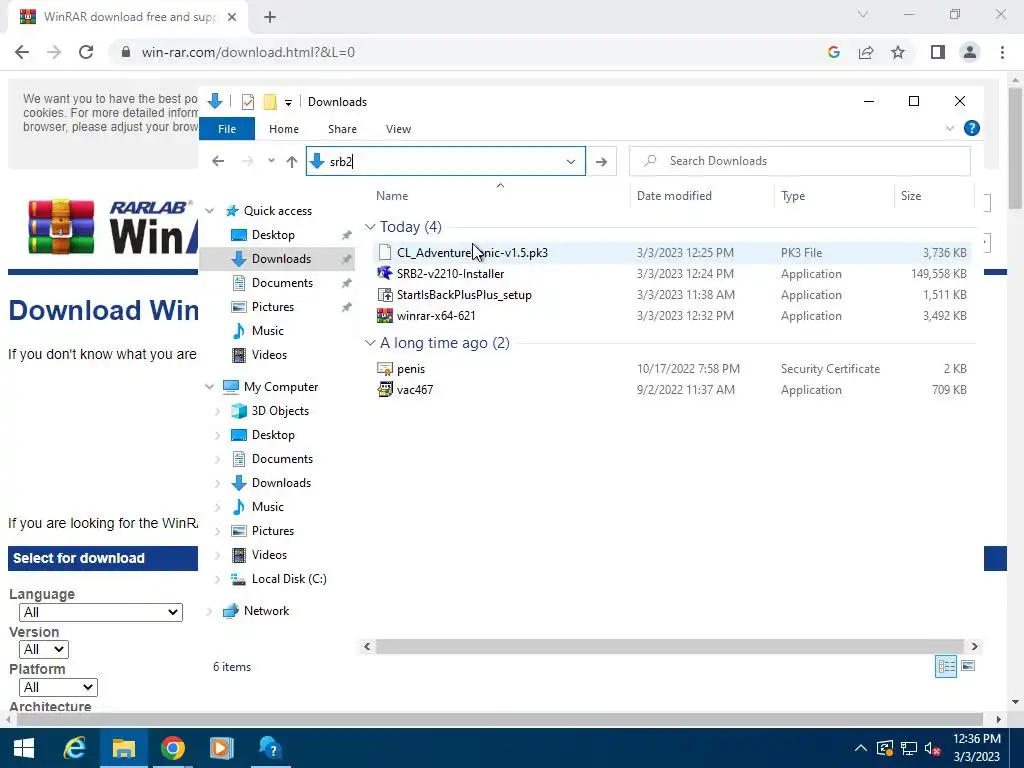1024x768 pixels.
Task: Open Pictures under Quick access
Action: [x=272, y=307]
